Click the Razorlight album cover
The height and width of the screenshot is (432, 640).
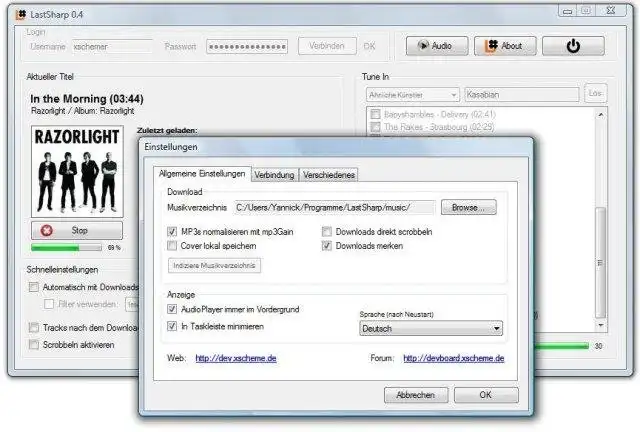[77, 171]
